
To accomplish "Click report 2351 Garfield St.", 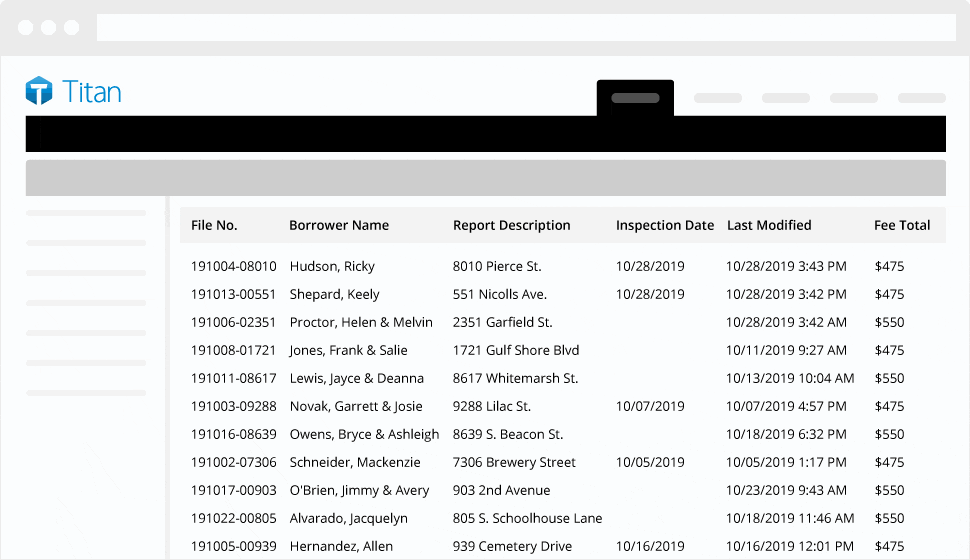I will [x=503, y=322].
